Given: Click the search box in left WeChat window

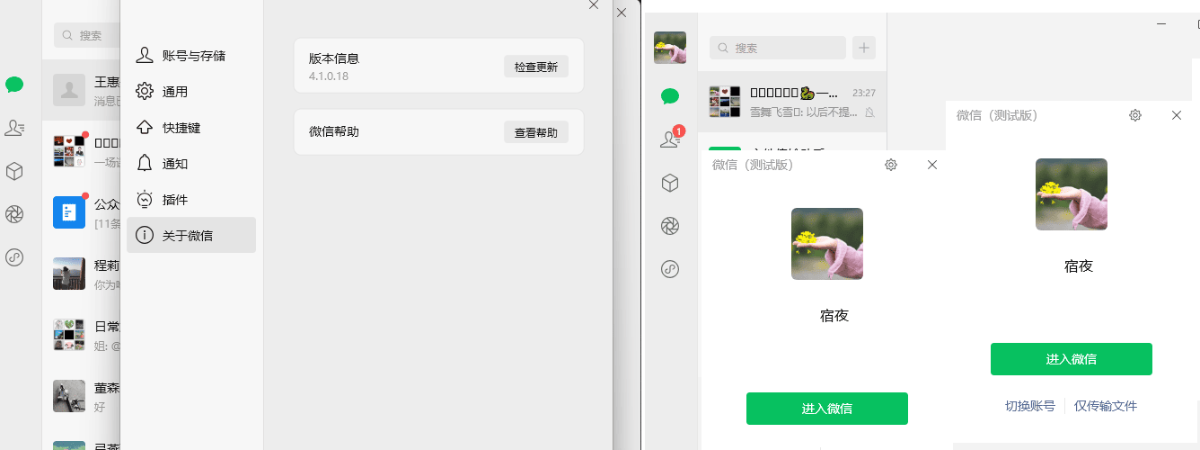Looking at the screenshot, I should point(87,35).
